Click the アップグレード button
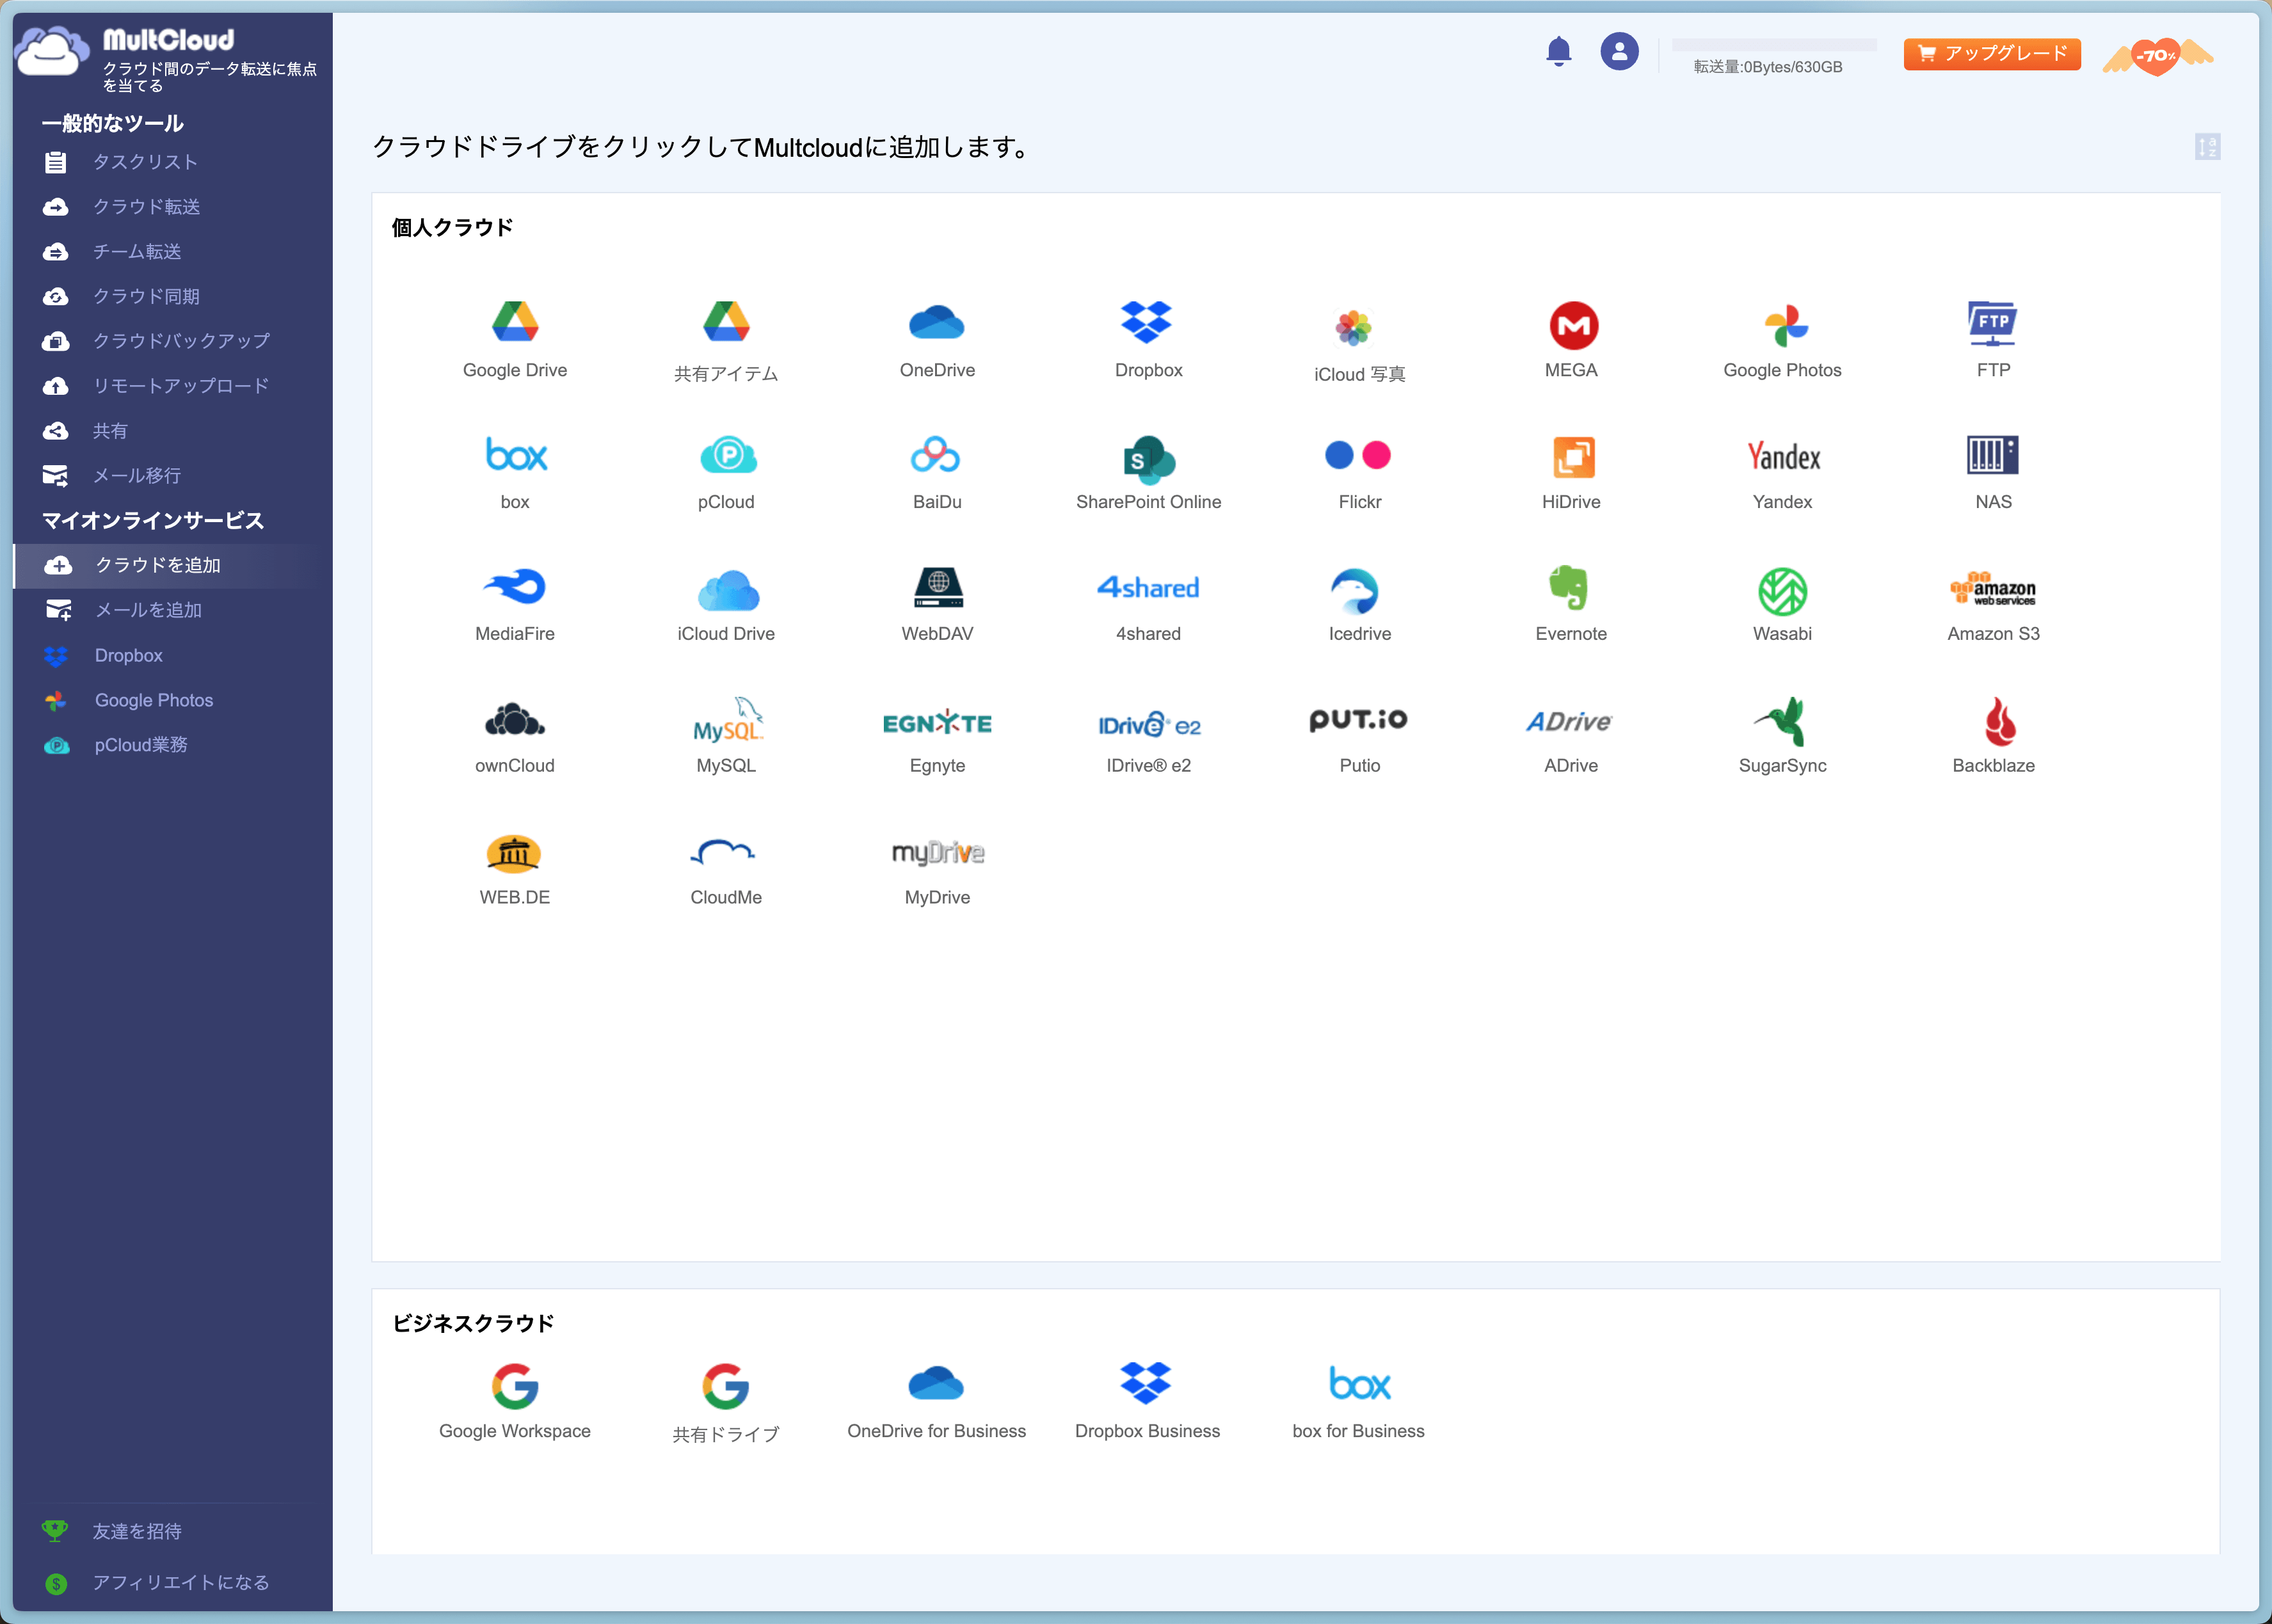 [1991, 53]
